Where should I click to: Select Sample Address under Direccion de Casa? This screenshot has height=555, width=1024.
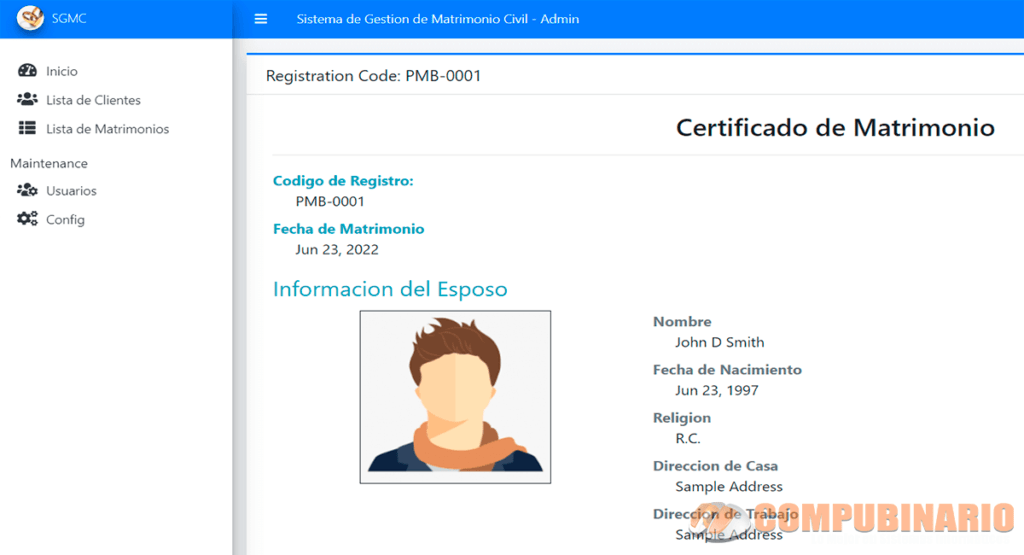point(729,486)
